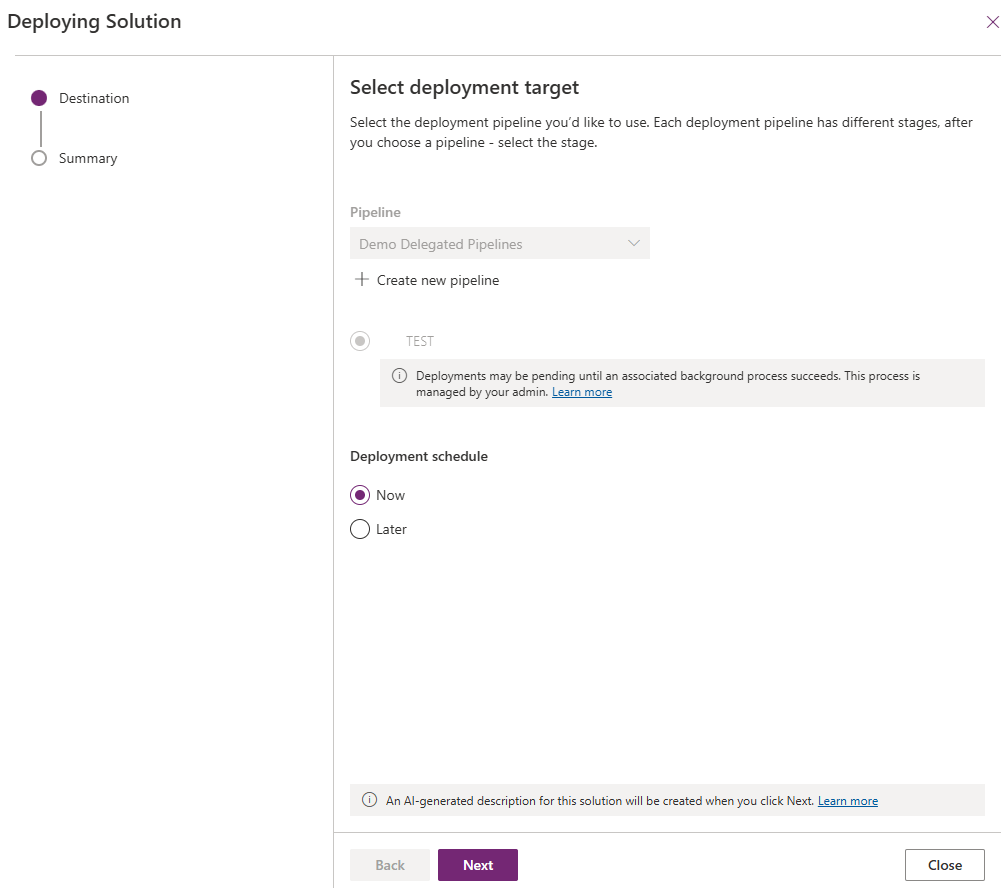Click the Close button at bottom right

point(944,865)
